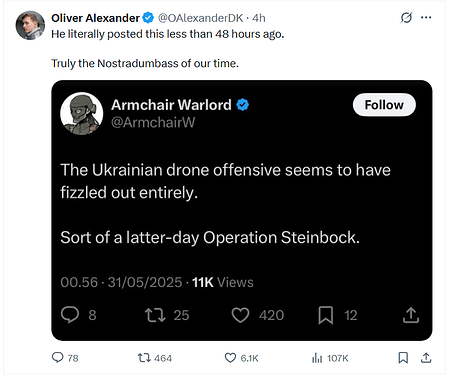
Task: Click the 4h timestamp on the post
Action: pyautogui.click(x=259, y=18)
